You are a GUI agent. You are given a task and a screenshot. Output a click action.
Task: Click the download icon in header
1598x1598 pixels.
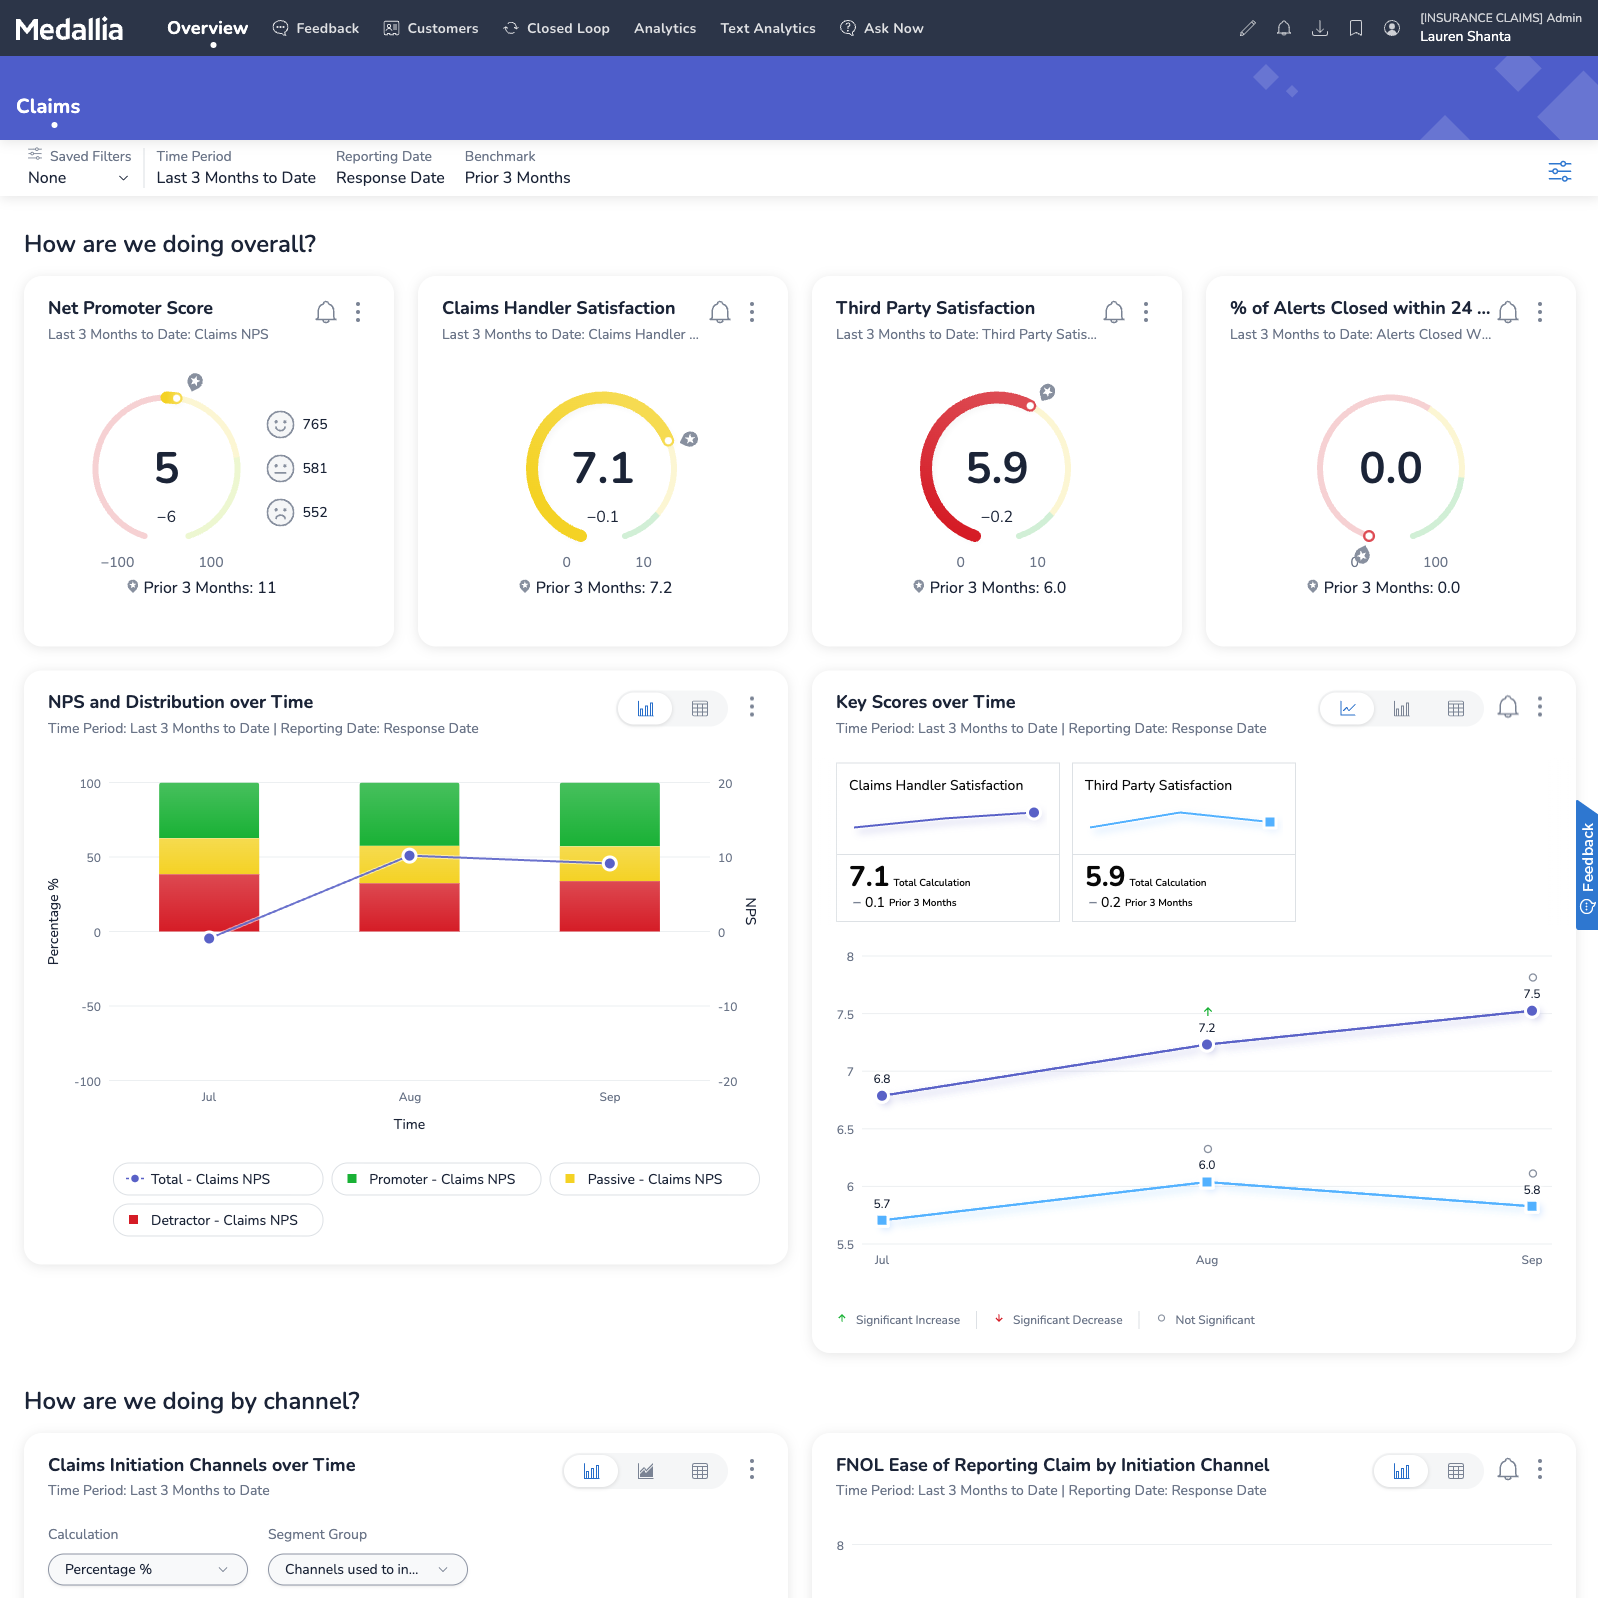point(1320,28)
